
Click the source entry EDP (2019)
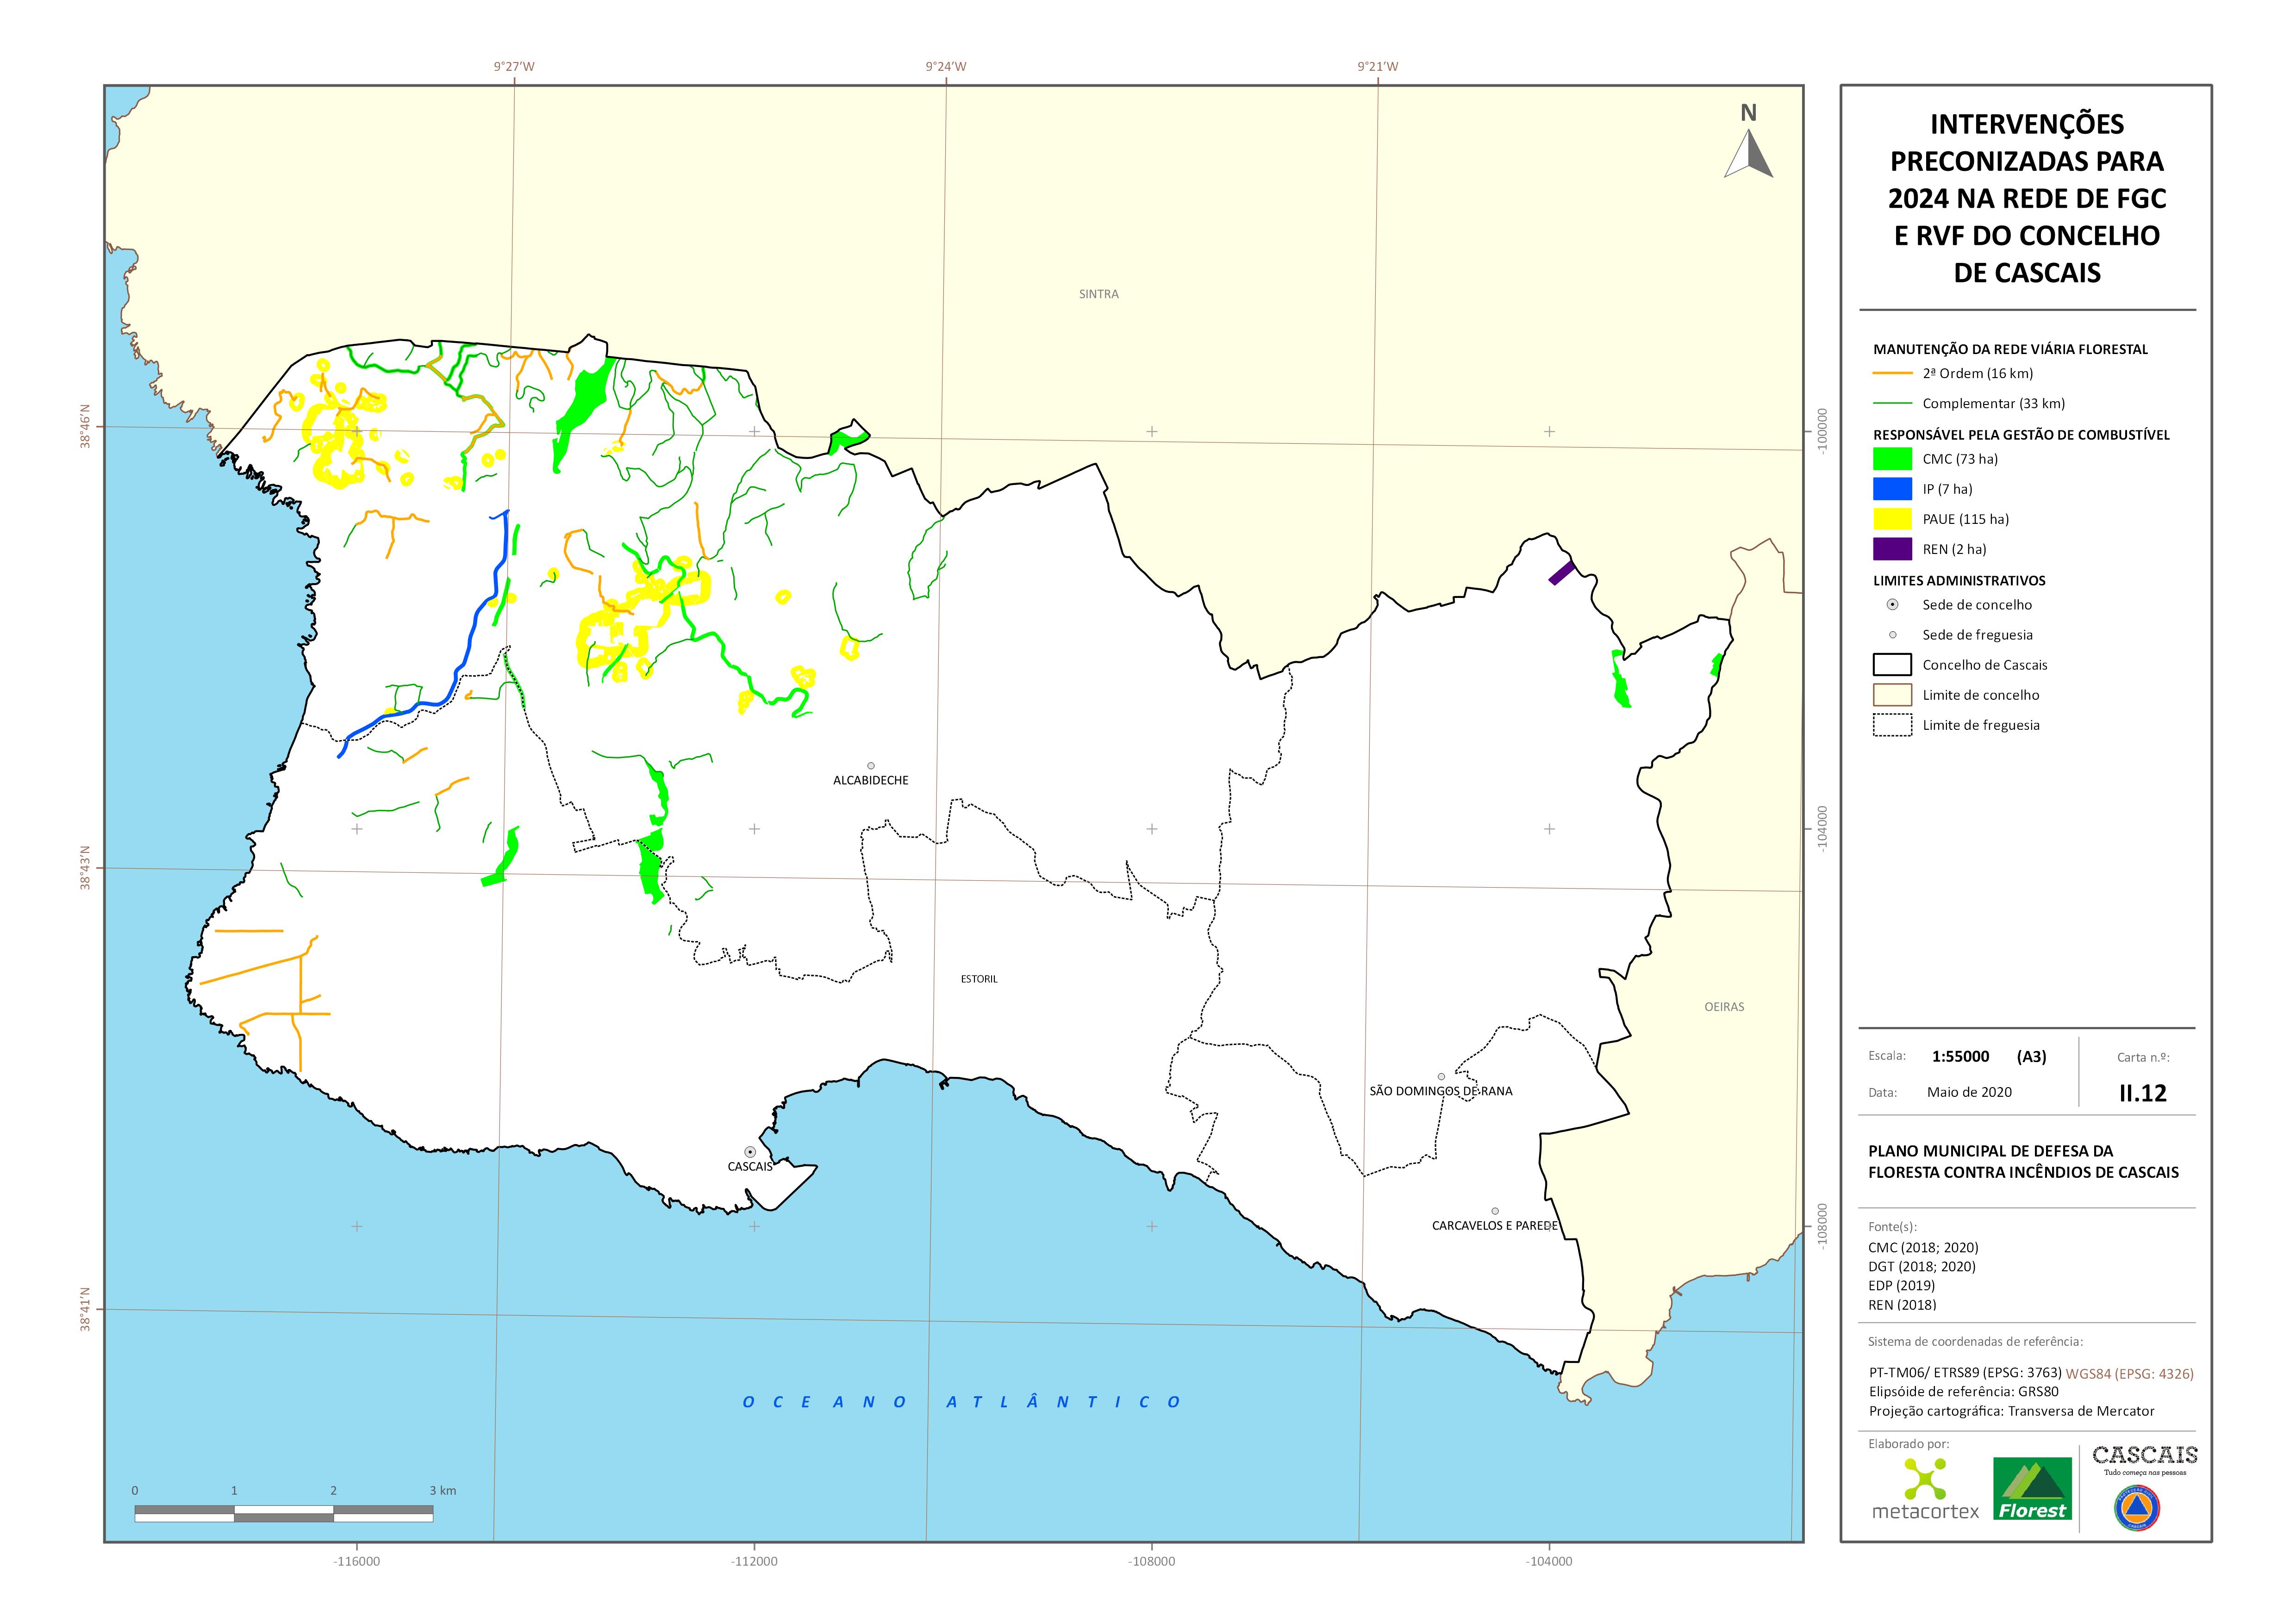(x=1901, y=1285)
